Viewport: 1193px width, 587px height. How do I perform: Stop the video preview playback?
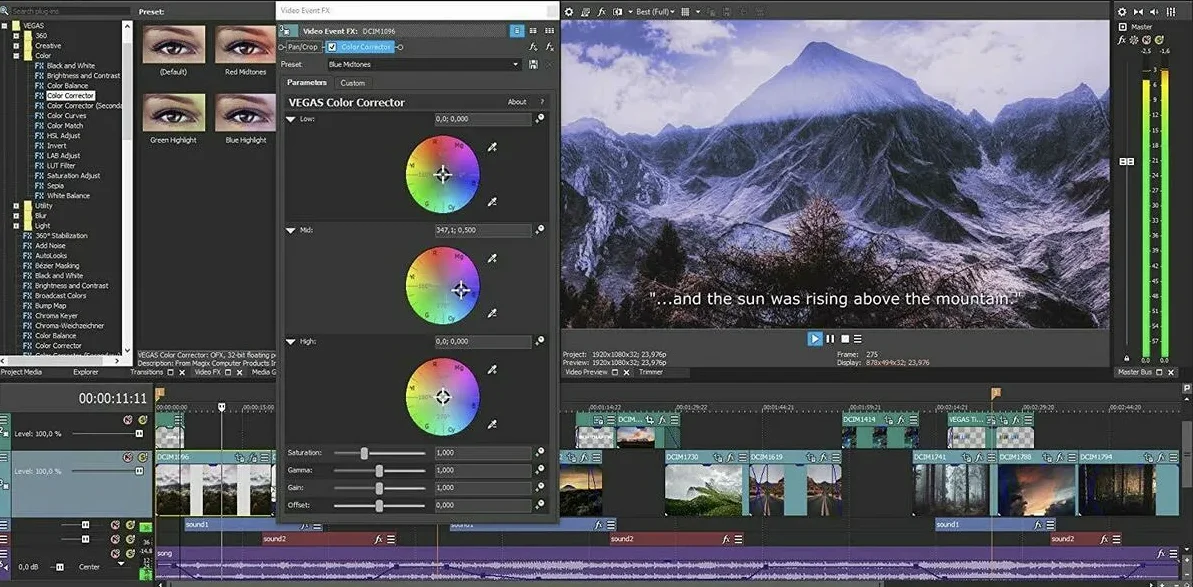[x=844, y=338]
